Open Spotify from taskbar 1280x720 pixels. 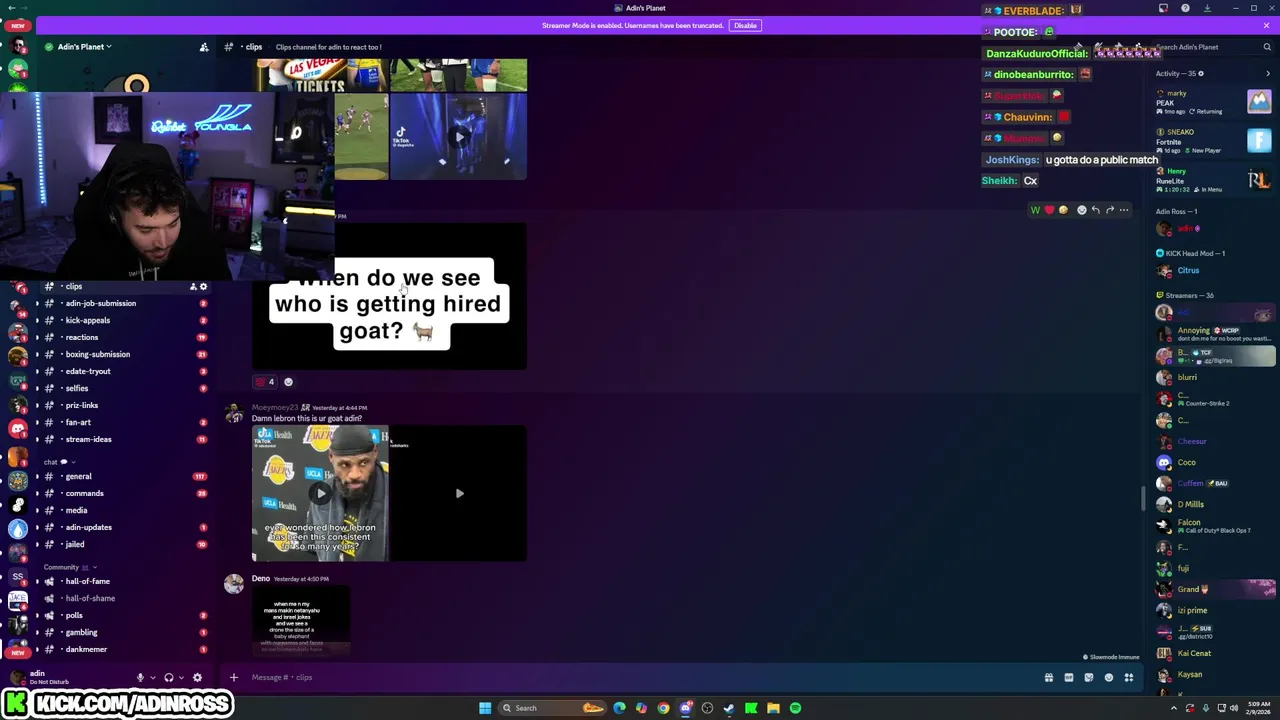click(795, 708)
